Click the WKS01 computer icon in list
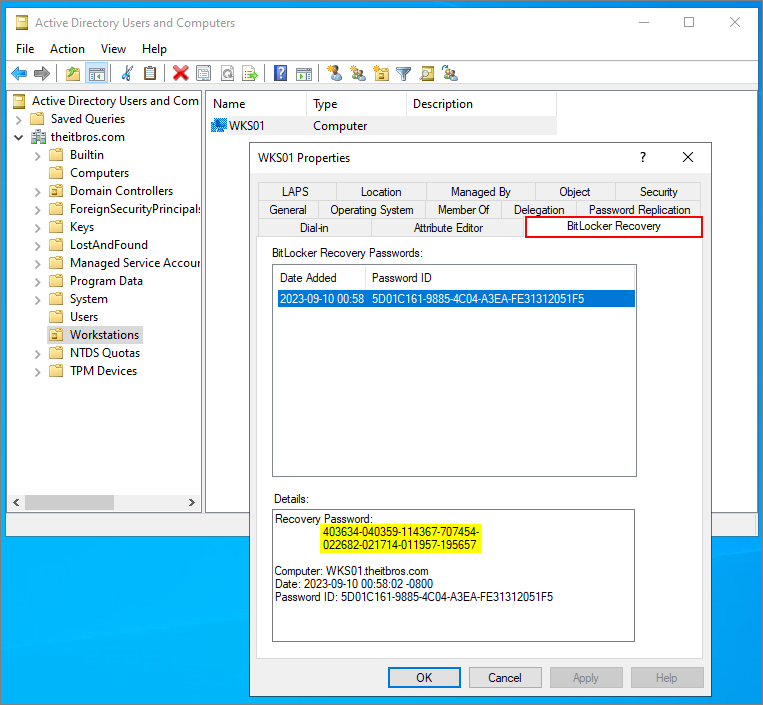This screenshot has height=705, width=763. tap(219, 126)
